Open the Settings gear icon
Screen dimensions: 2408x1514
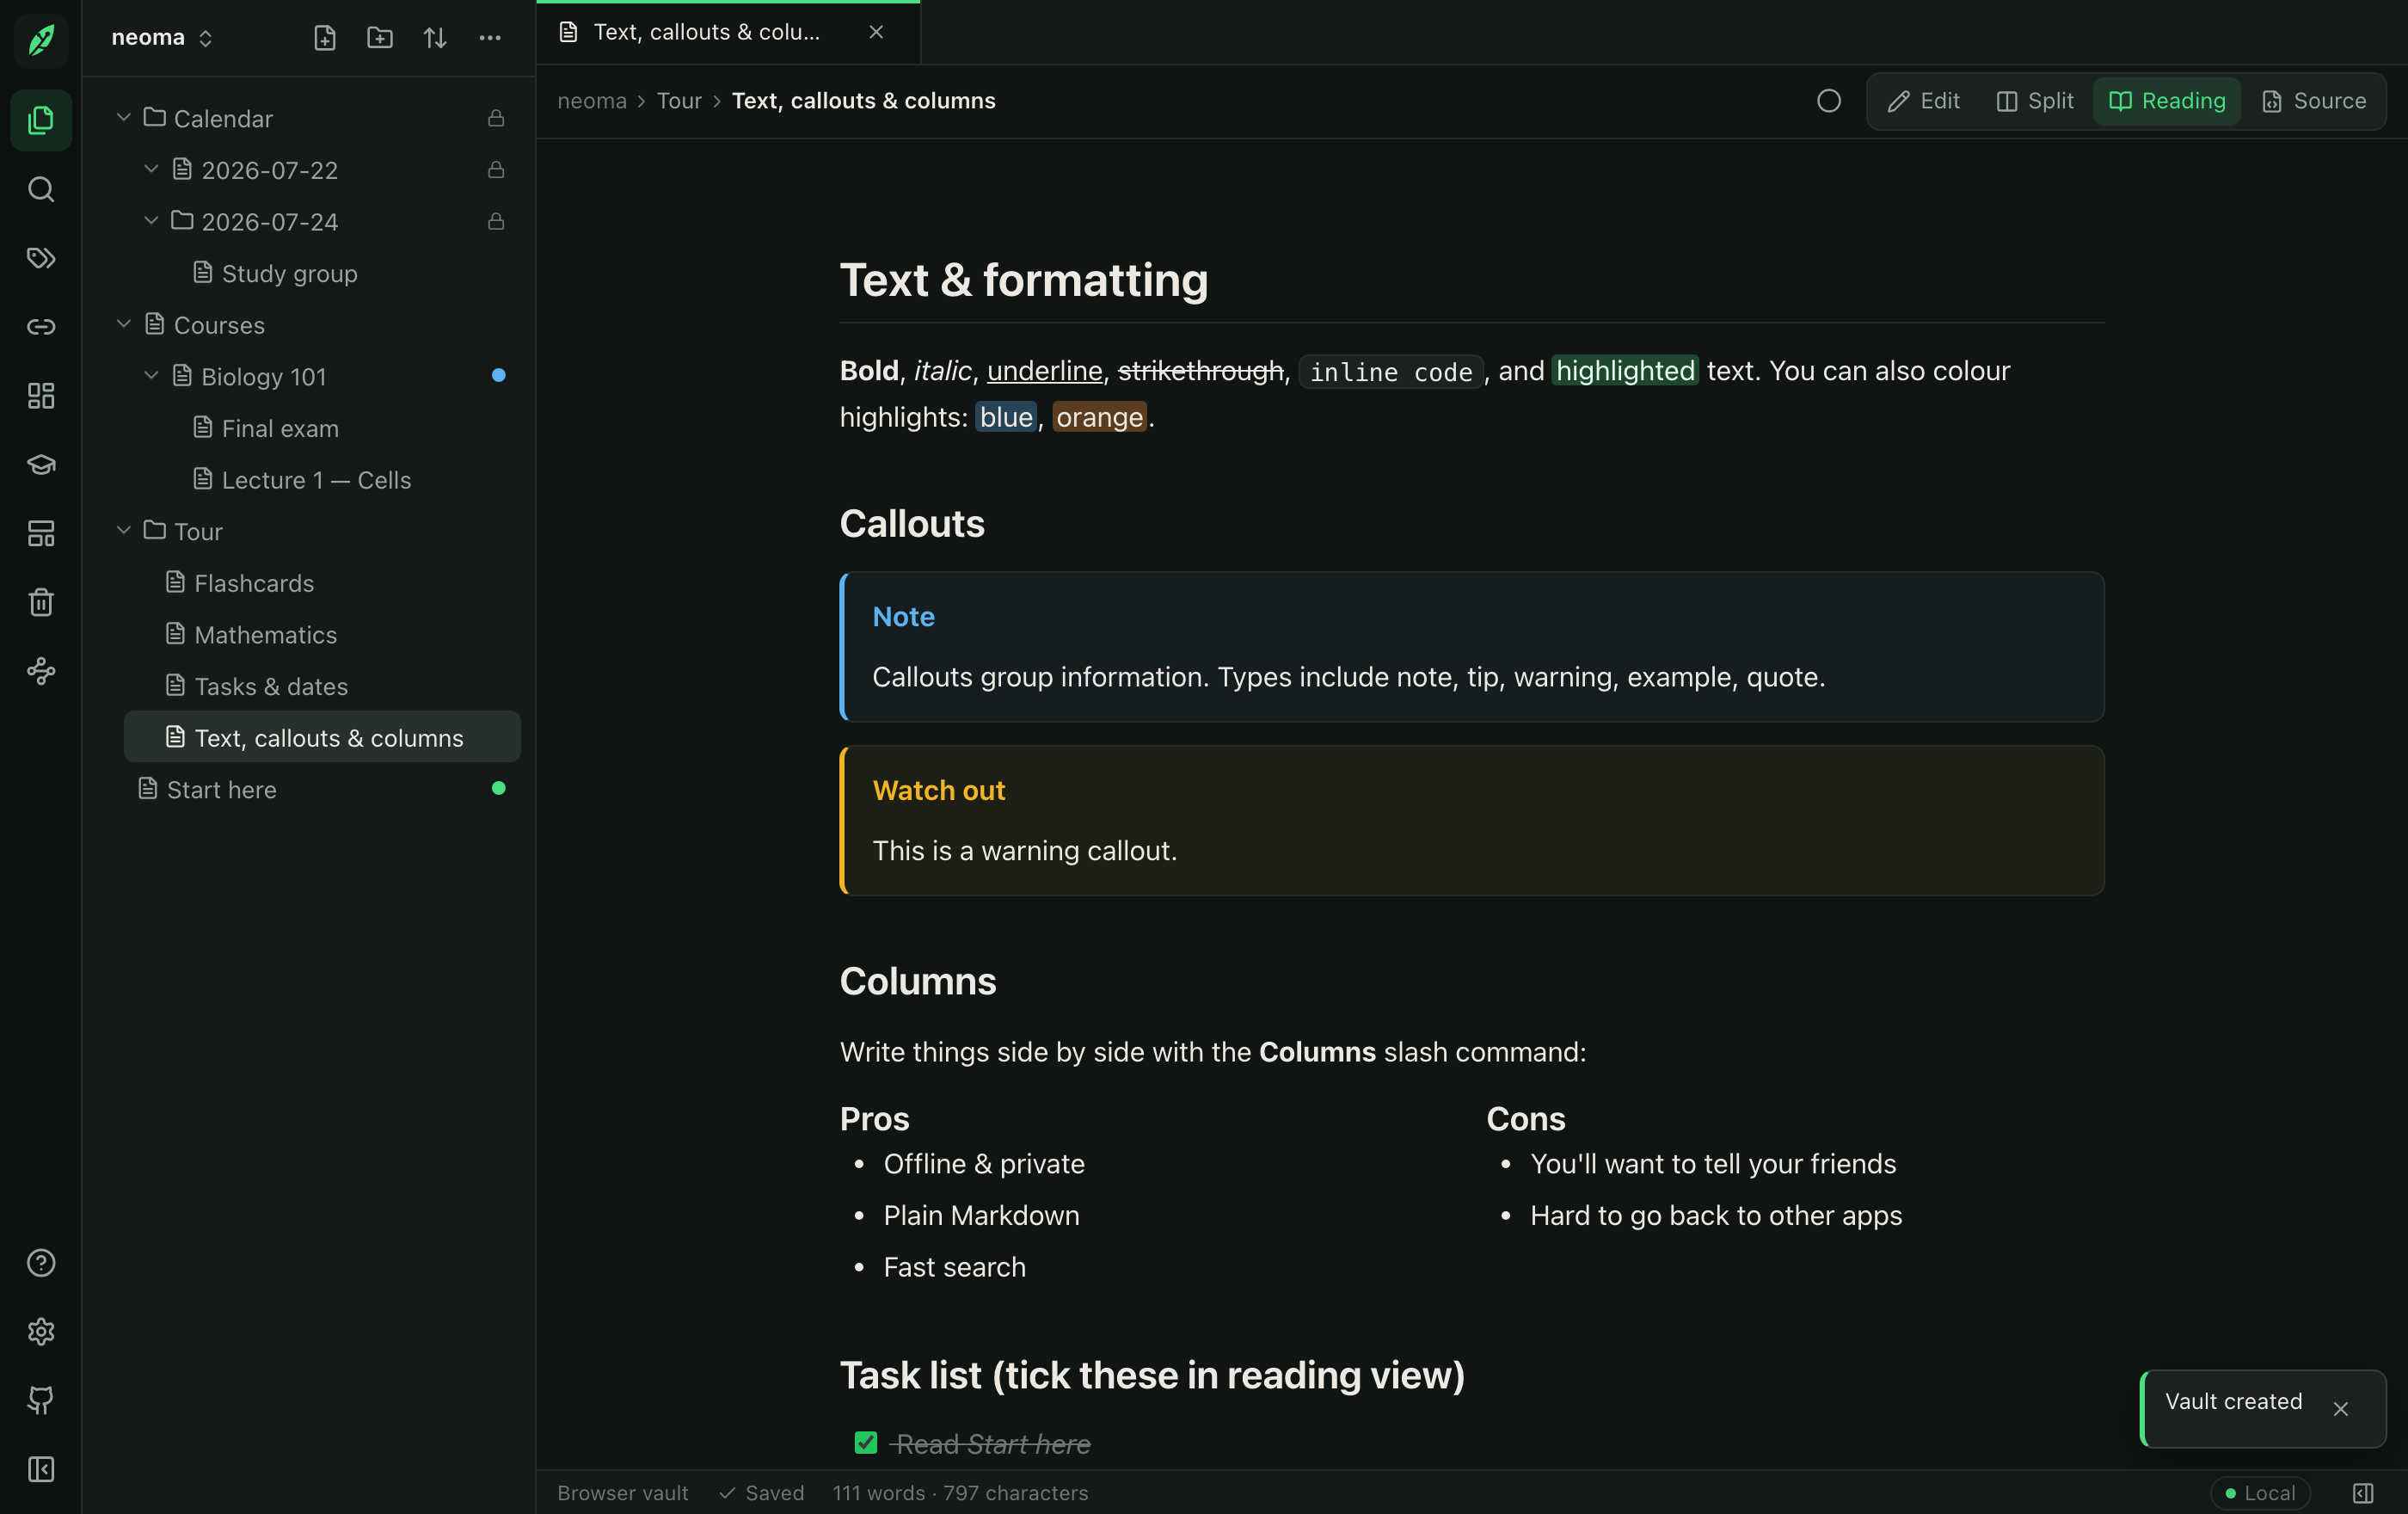pos(41,1332)
